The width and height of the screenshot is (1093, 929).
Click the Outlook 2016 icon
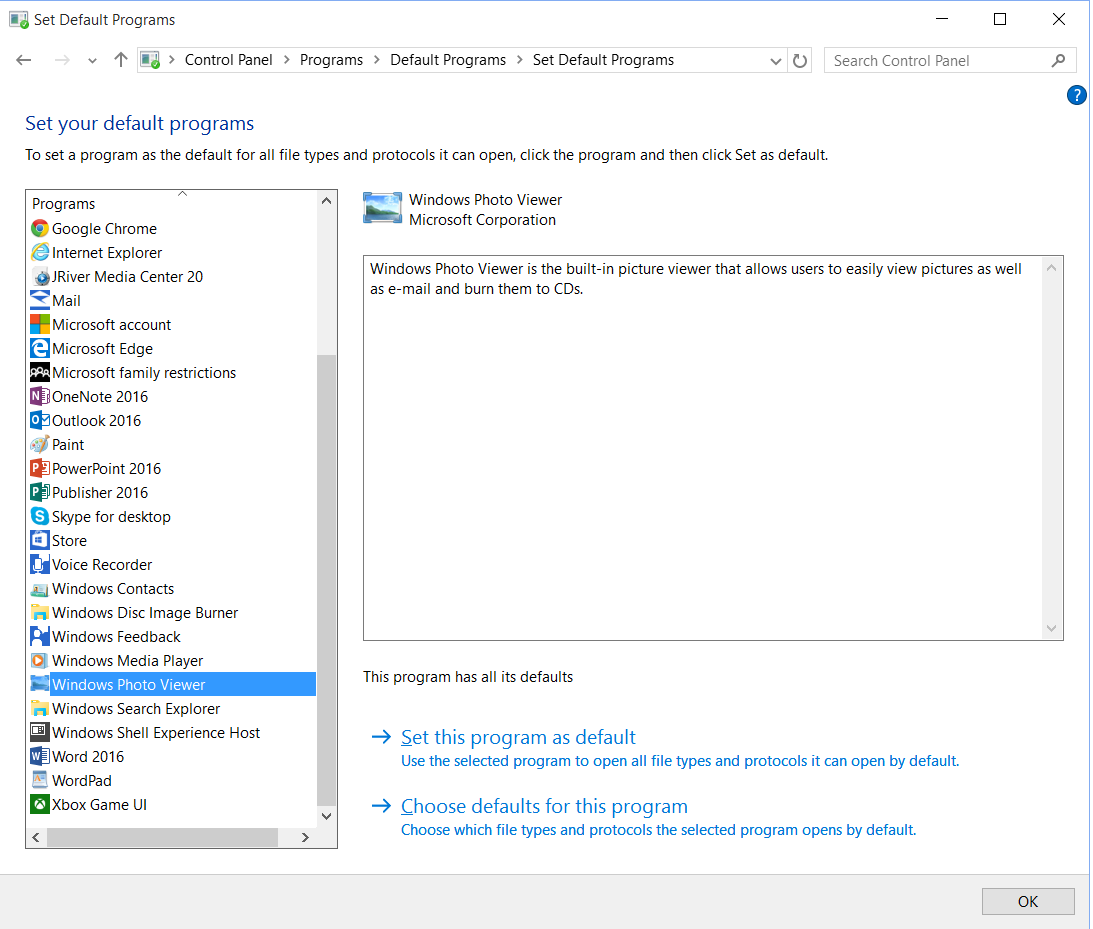(40, 420)
